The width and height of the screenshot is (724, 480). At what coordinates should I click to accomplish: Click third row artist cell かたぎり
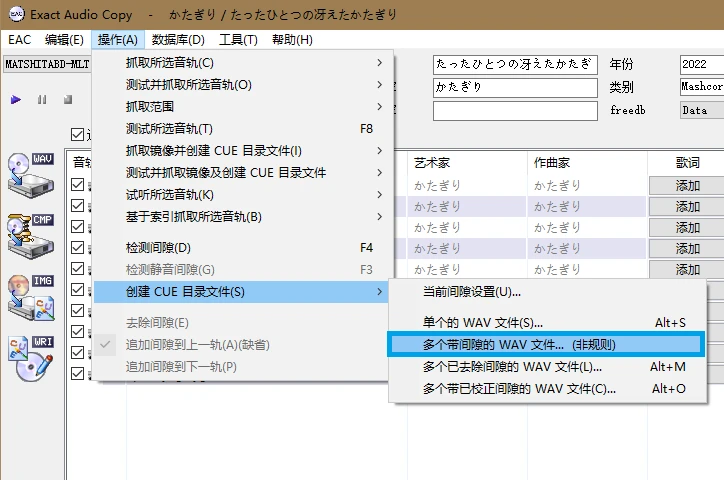tap(466, 228)
